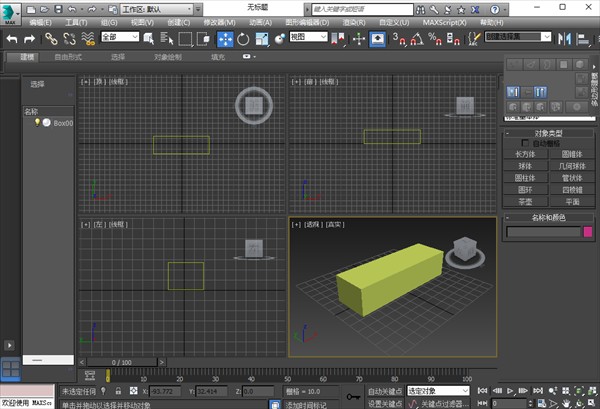Click the 长方体 box primitive button
The height and width of the screenshot is (409, 600).
coord(524,155)
